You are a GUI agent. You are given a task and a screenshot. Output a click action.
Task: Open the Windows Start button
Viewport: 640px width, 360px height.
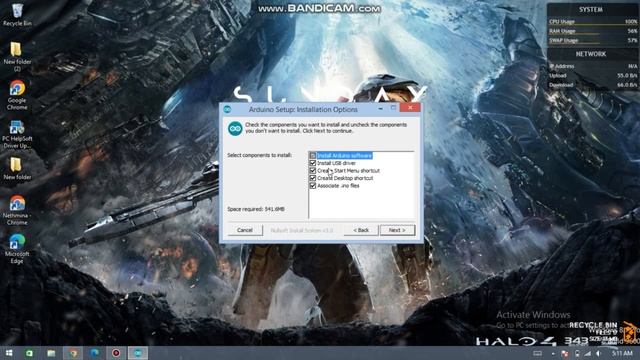(9, 353)
